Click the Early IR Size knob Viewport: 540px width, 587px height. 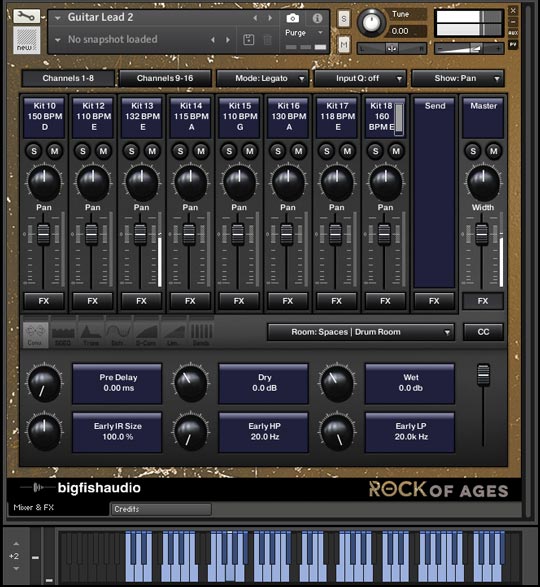[44, 432]
